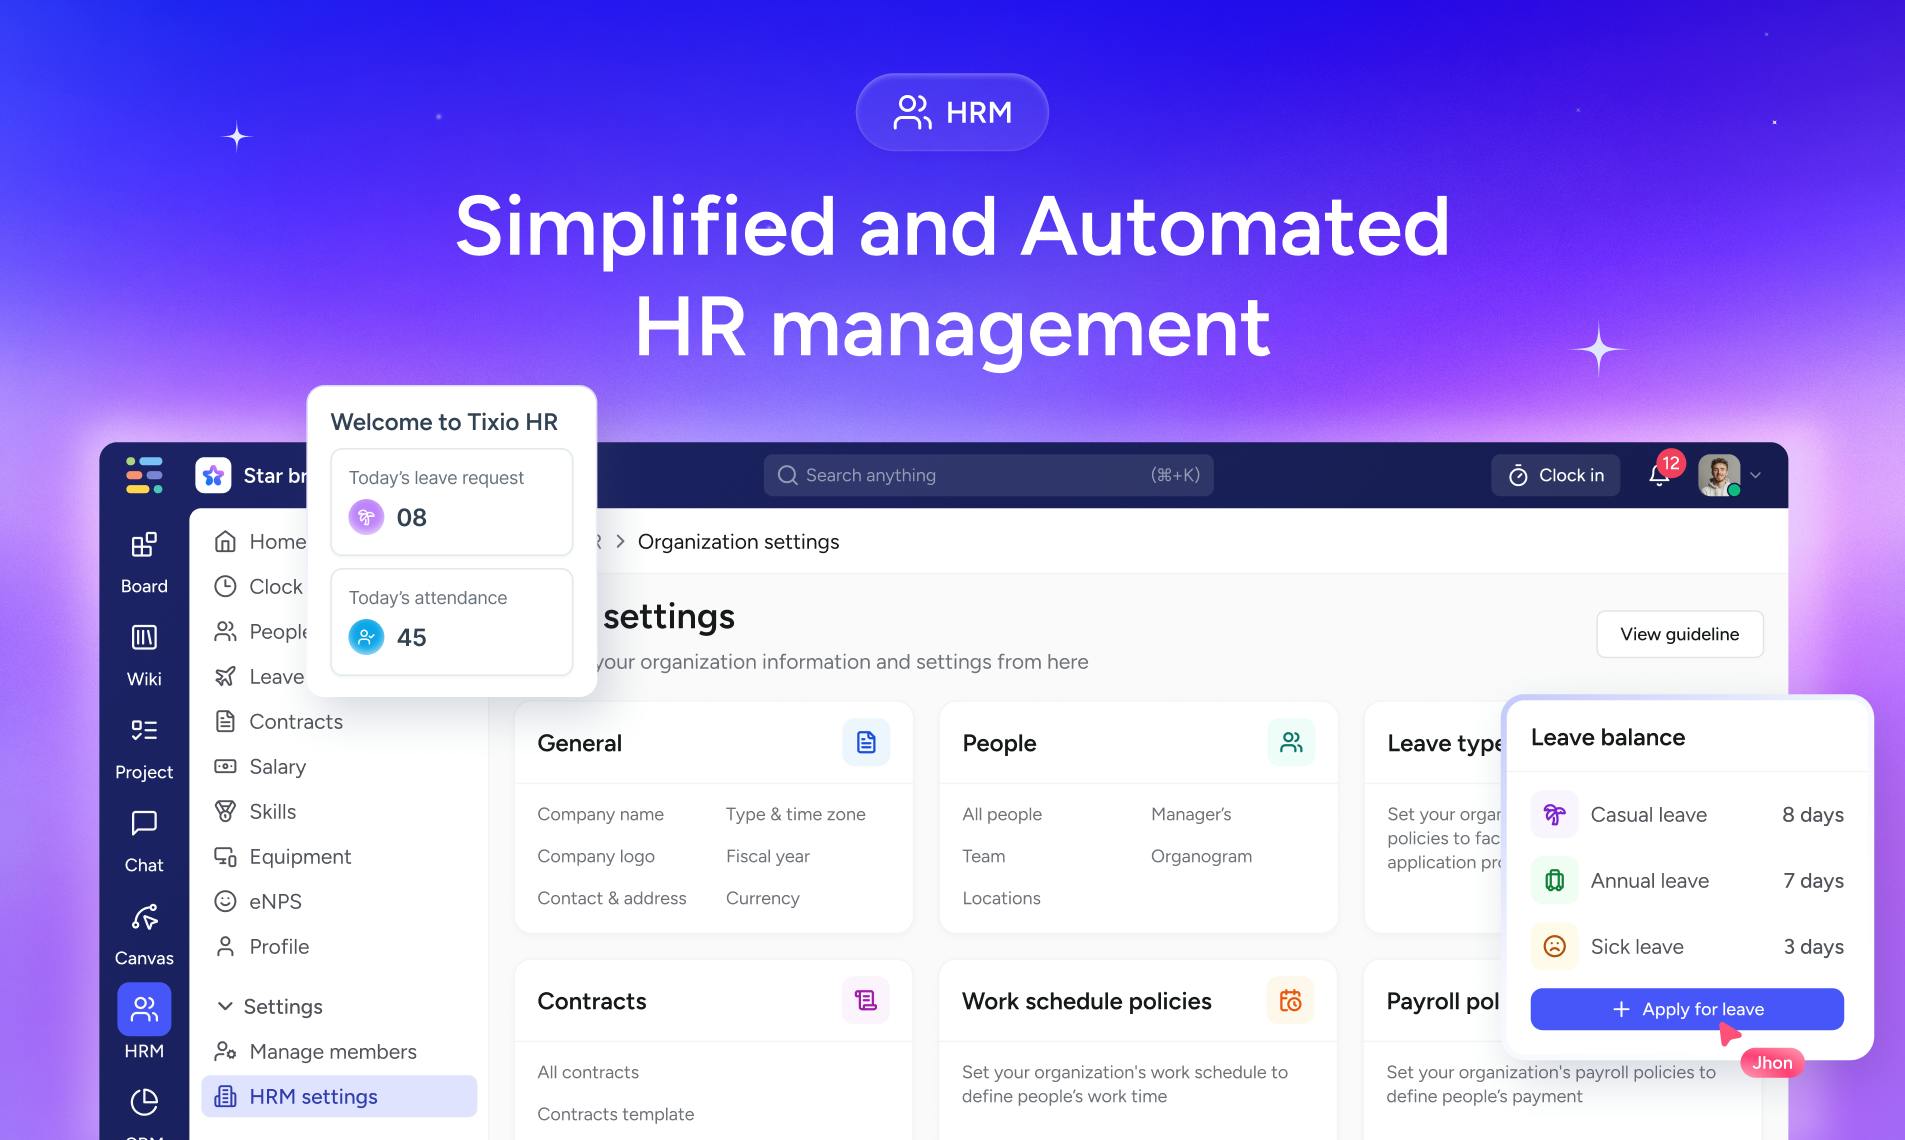Click the leave request palm icon
This screenshot has height=1140, width=1905.
pos(366,517)
